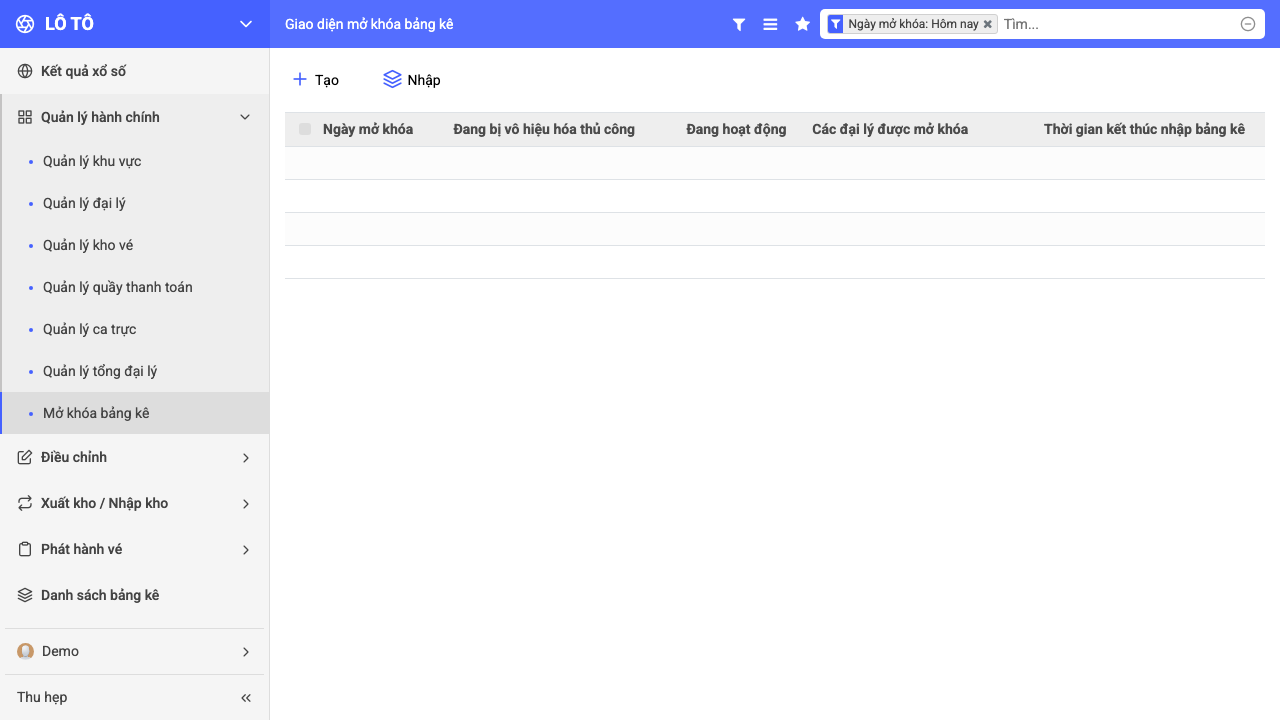Click the Nhập import button
Viewport: 1280px width, 720px height.
point(412,80)
